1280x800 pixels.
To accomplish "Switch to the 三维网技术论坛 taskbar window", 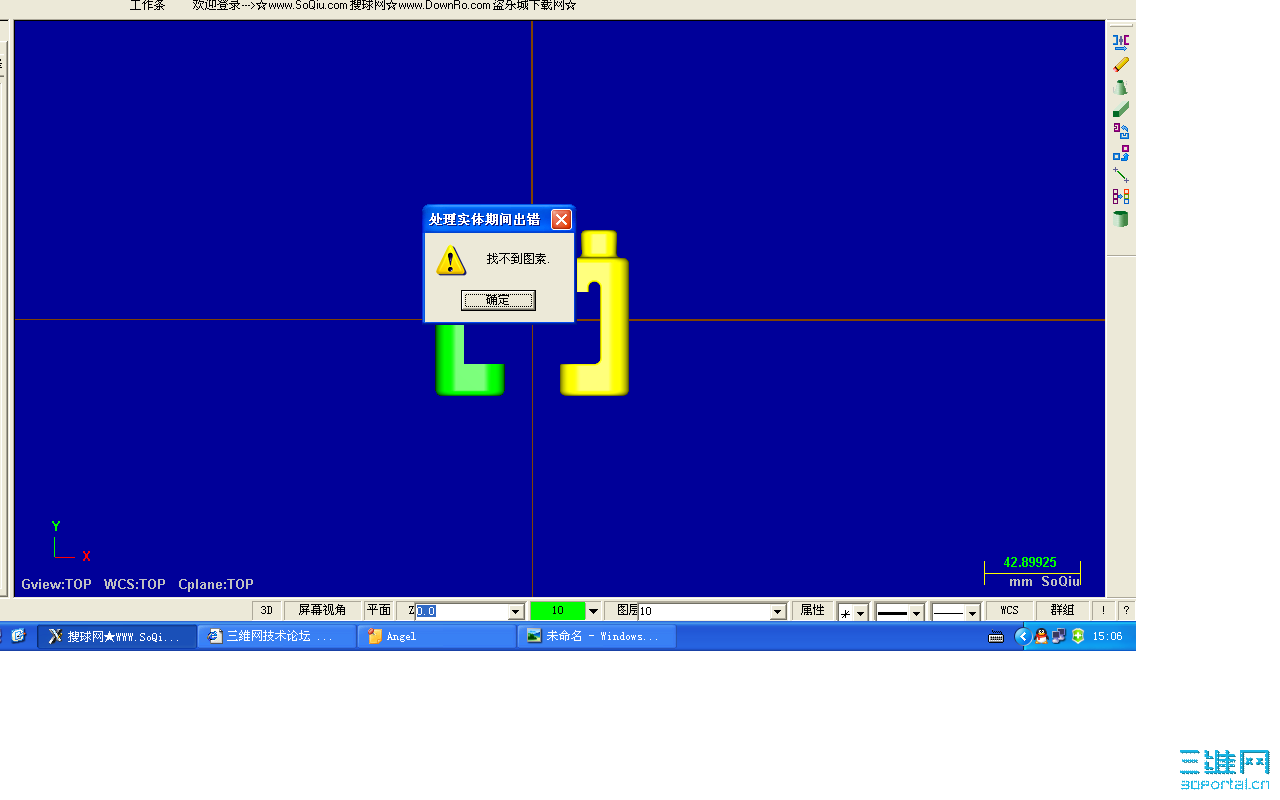I will [x=277, y=636].
